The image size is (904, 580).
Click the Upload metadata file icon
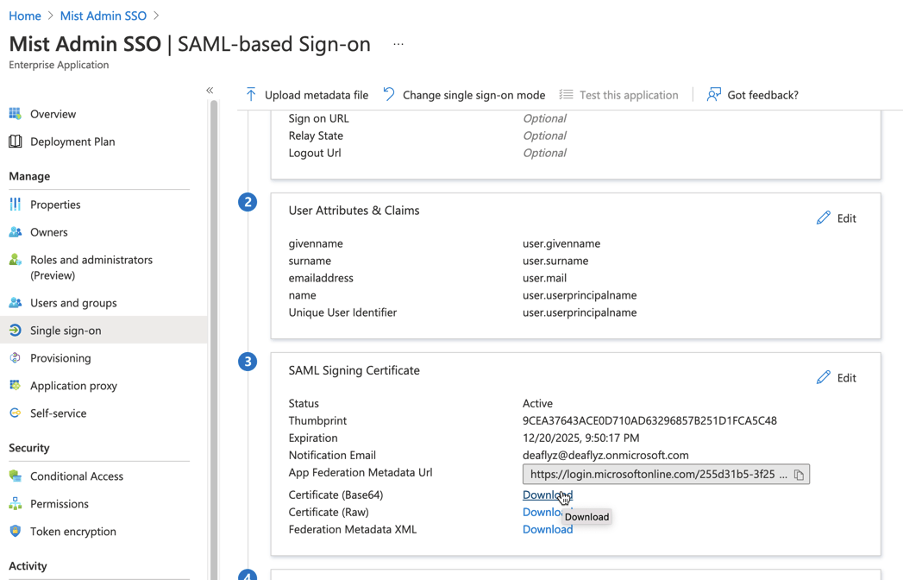pos(247,94)
